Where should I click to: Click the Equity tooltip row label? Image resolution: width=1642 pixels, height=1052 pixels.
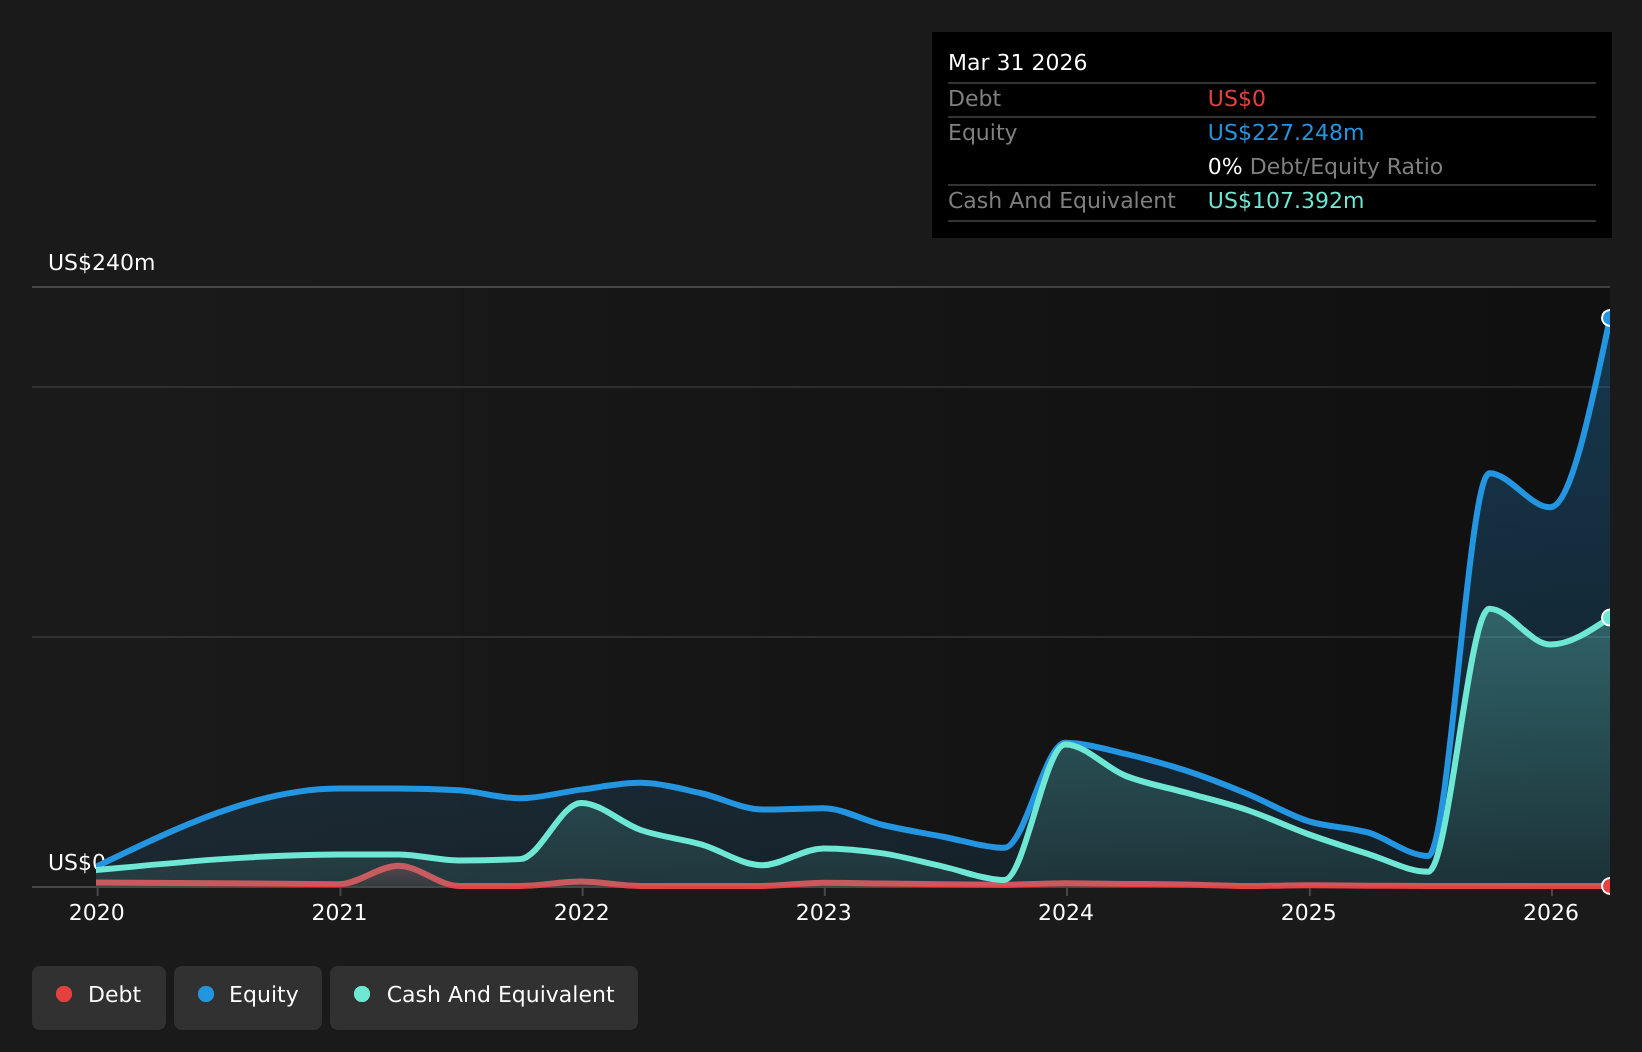[x=983, y=133]
